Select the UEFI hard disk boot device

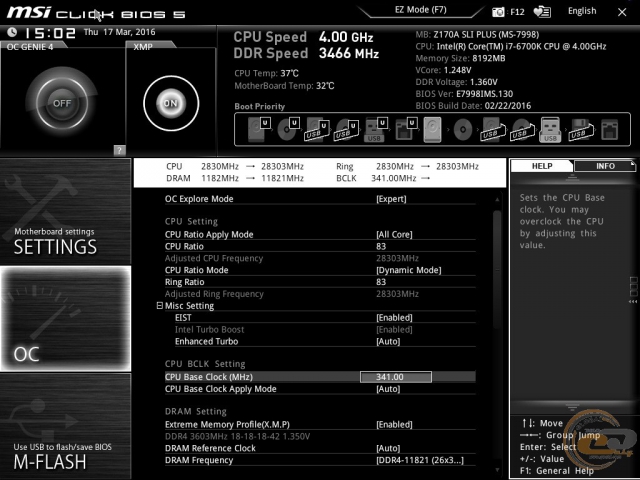pyautogui.click(x=259, y=129)
